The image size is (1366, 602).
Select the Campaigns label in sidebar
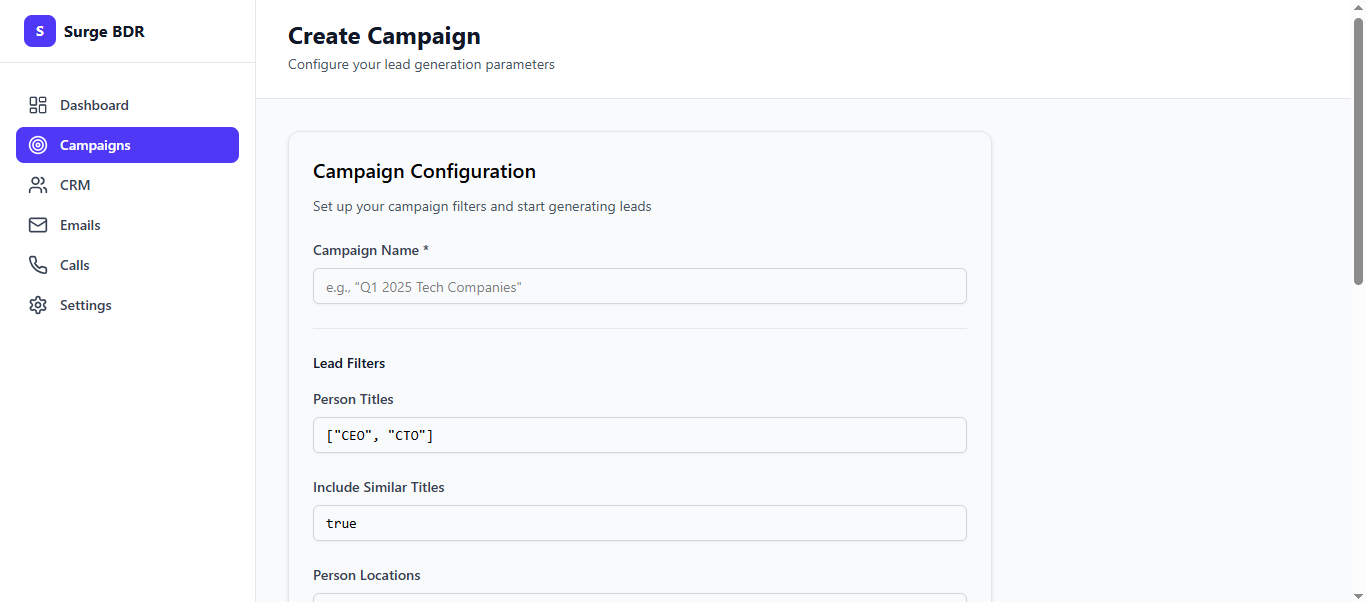[x=95, y=145]
